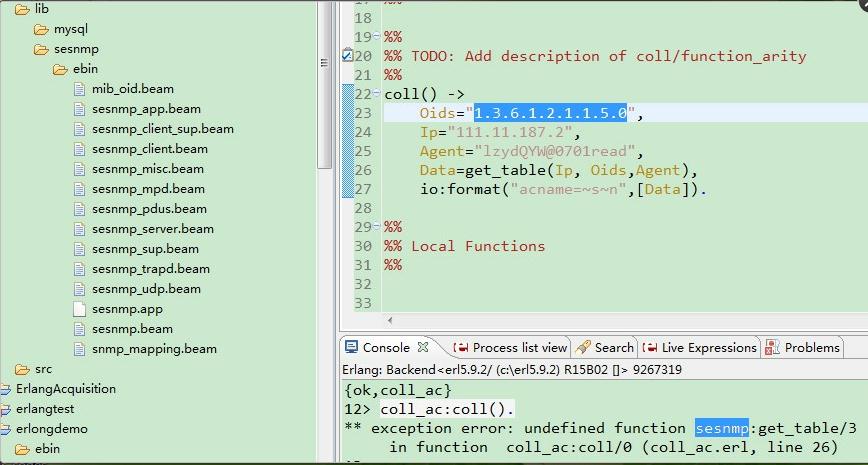The width and height of the screenshot is (868, 465).
Task: Close the Console view tab
Action: [x=423, y=347]
